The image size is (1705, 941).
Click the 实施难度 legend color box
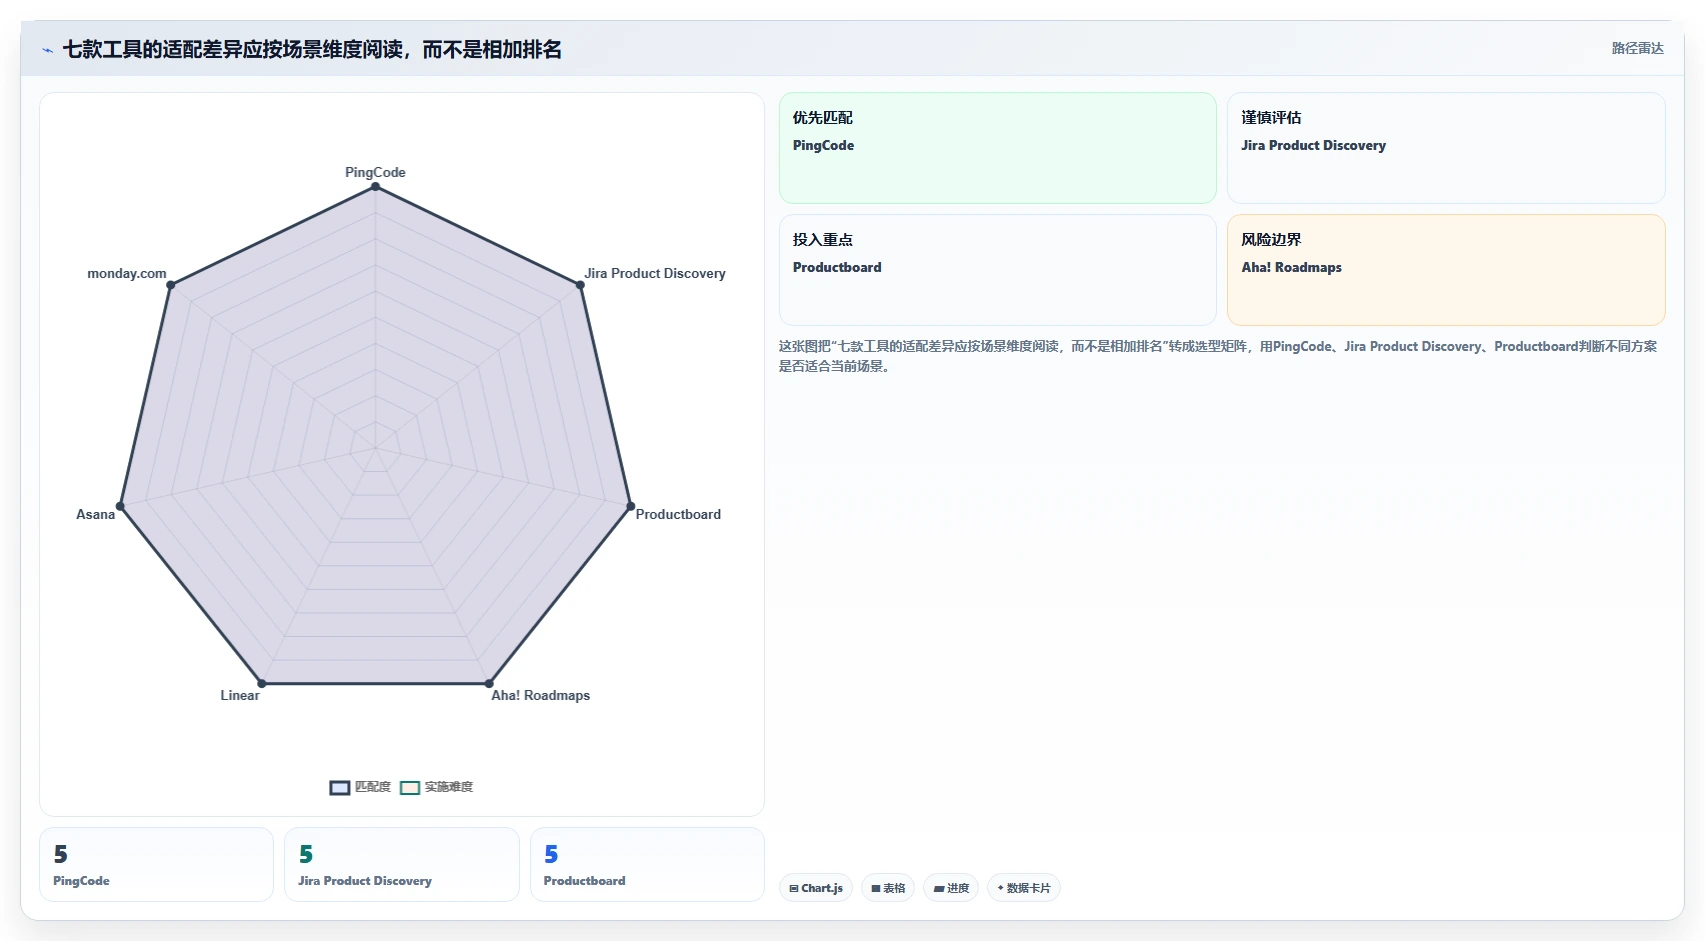click(410, 788)
